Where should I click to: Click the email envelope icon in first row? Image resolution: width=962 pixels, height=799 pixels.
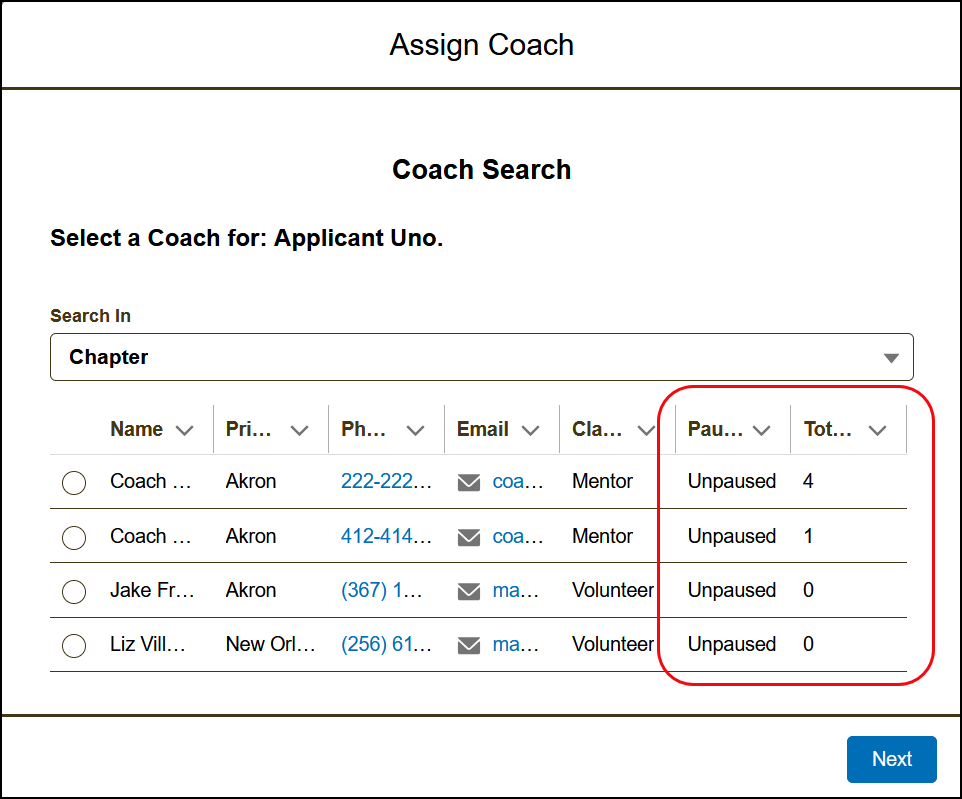click(x=469, y=482)
